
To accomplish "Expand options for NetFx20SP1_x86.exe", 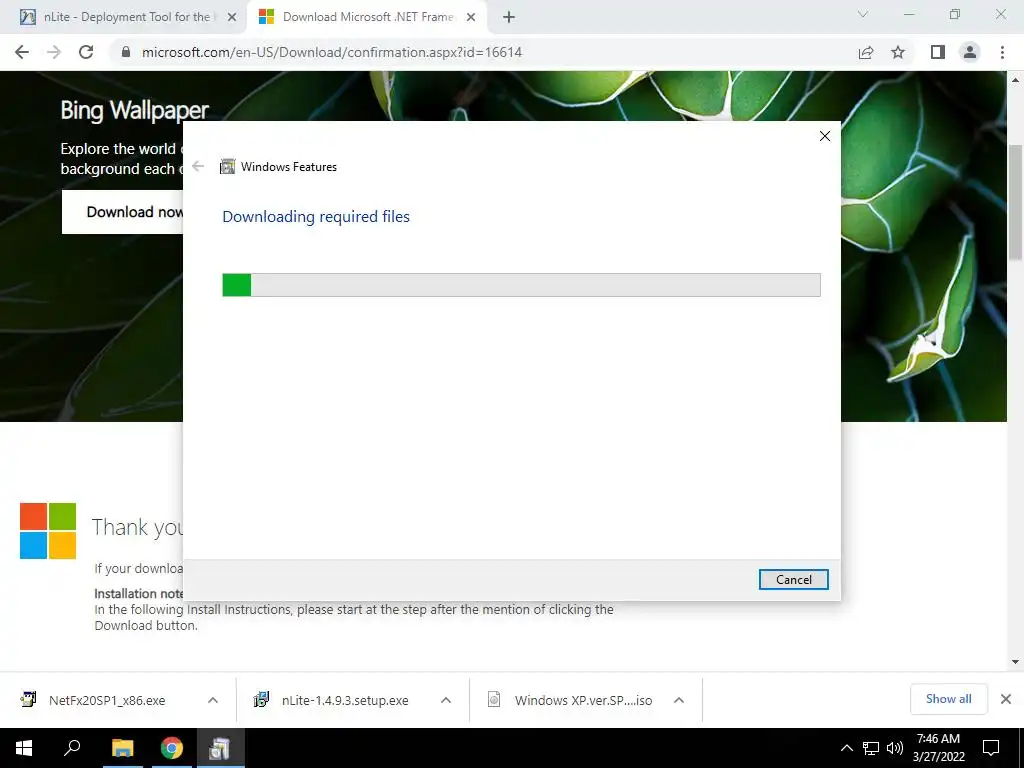I will pos(213,700).
